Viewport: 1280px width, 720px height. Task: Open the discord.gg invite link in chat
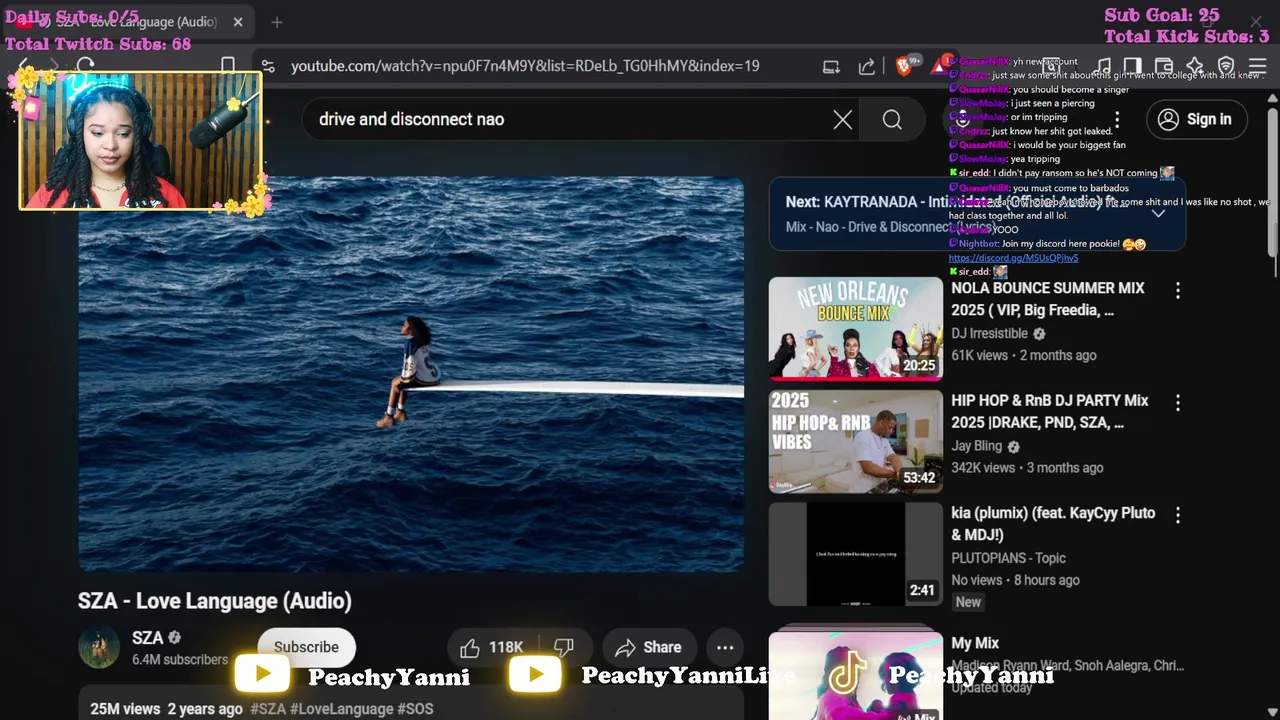(1013, 258)
